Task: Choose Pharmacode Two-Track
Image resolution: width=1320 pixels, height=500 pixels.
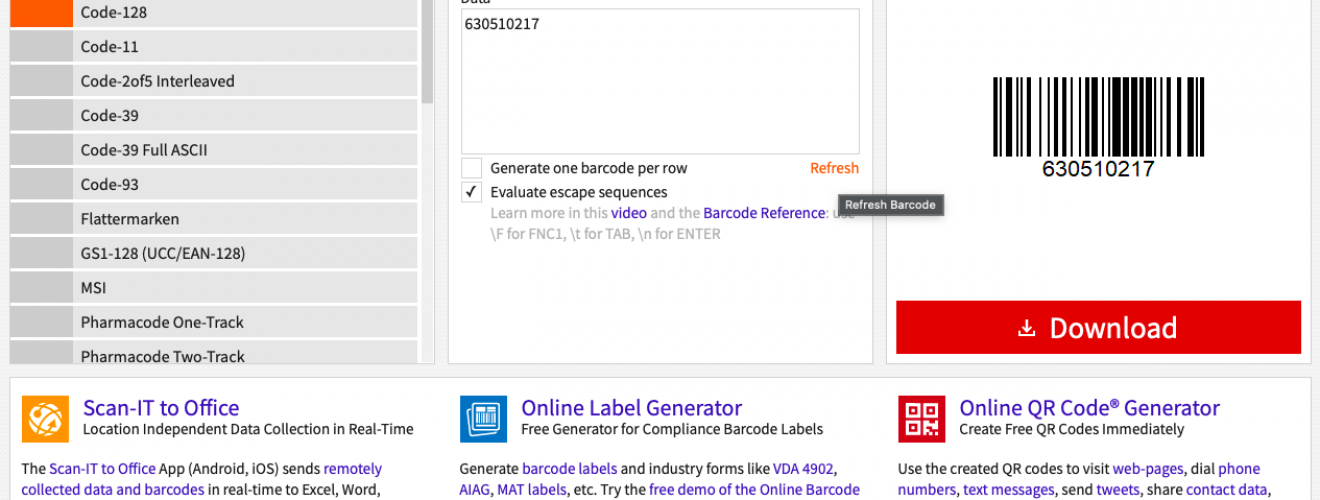Action: click(x=213, y=353)
